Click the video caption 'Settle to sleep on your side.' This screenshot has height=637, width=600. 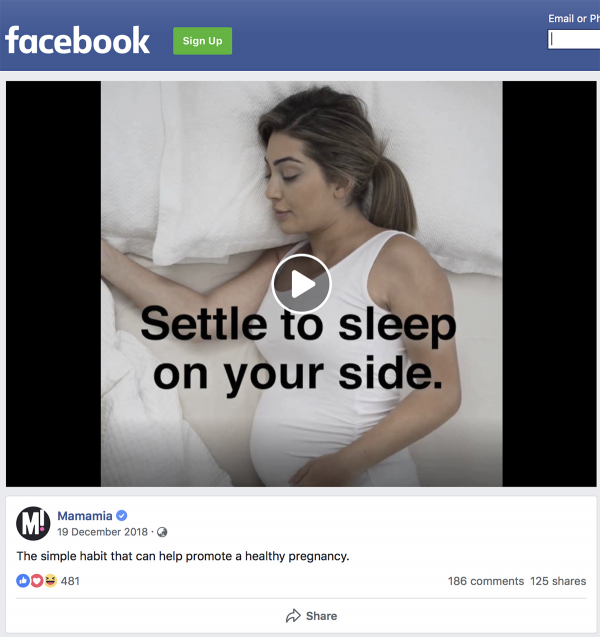pos(298,349)
